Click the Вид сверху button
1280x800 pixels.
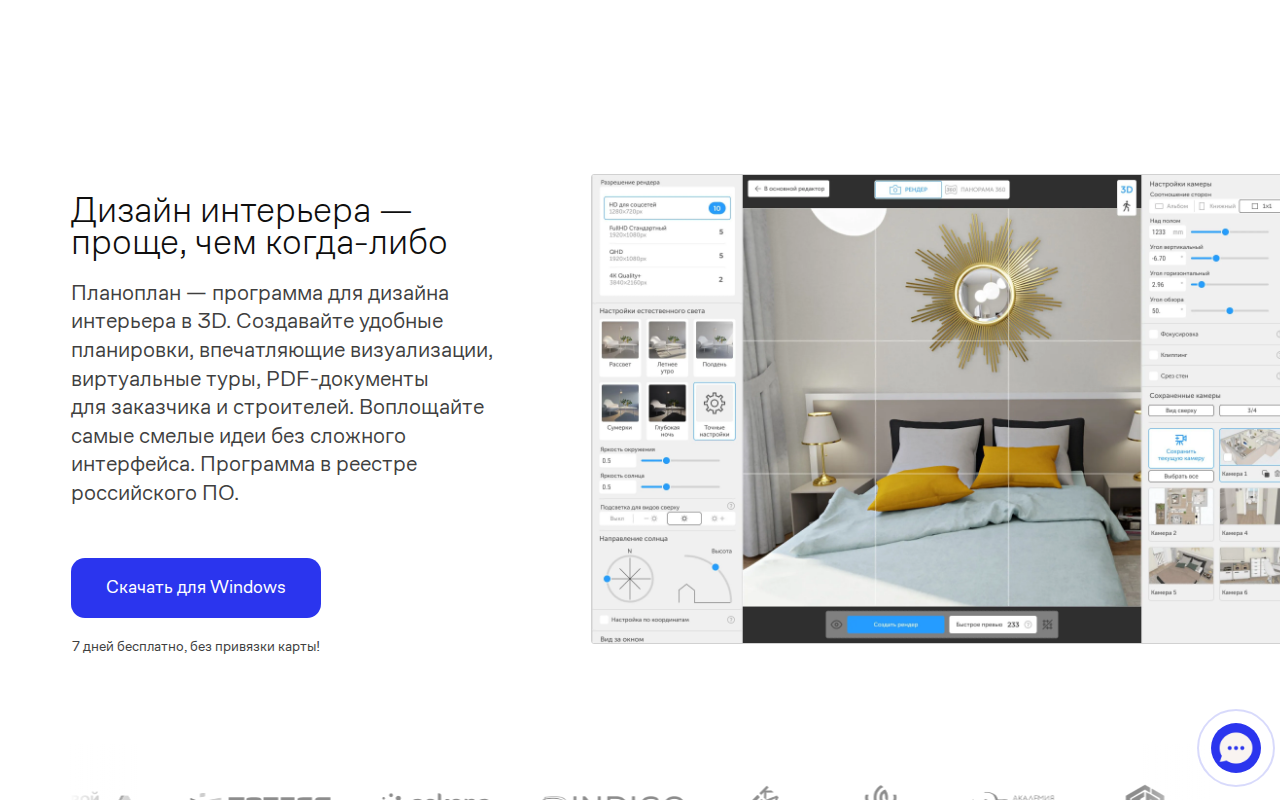1181,411
